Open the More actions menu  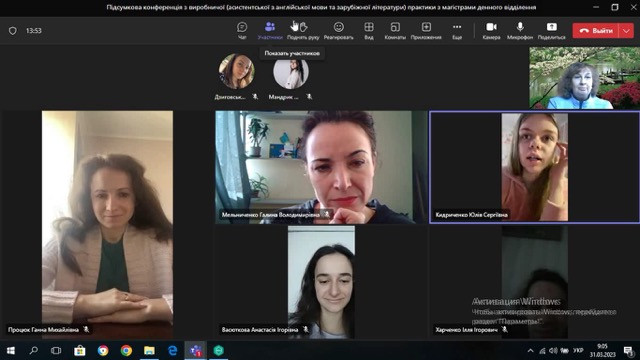tap(457, 31)
